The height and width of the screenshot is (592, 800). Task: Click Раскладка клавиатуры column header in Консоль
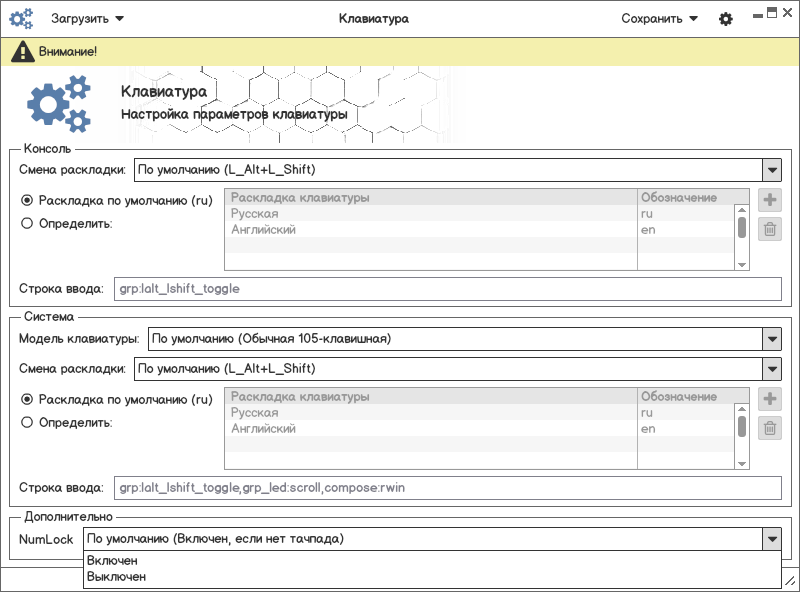tap(431, 198)
